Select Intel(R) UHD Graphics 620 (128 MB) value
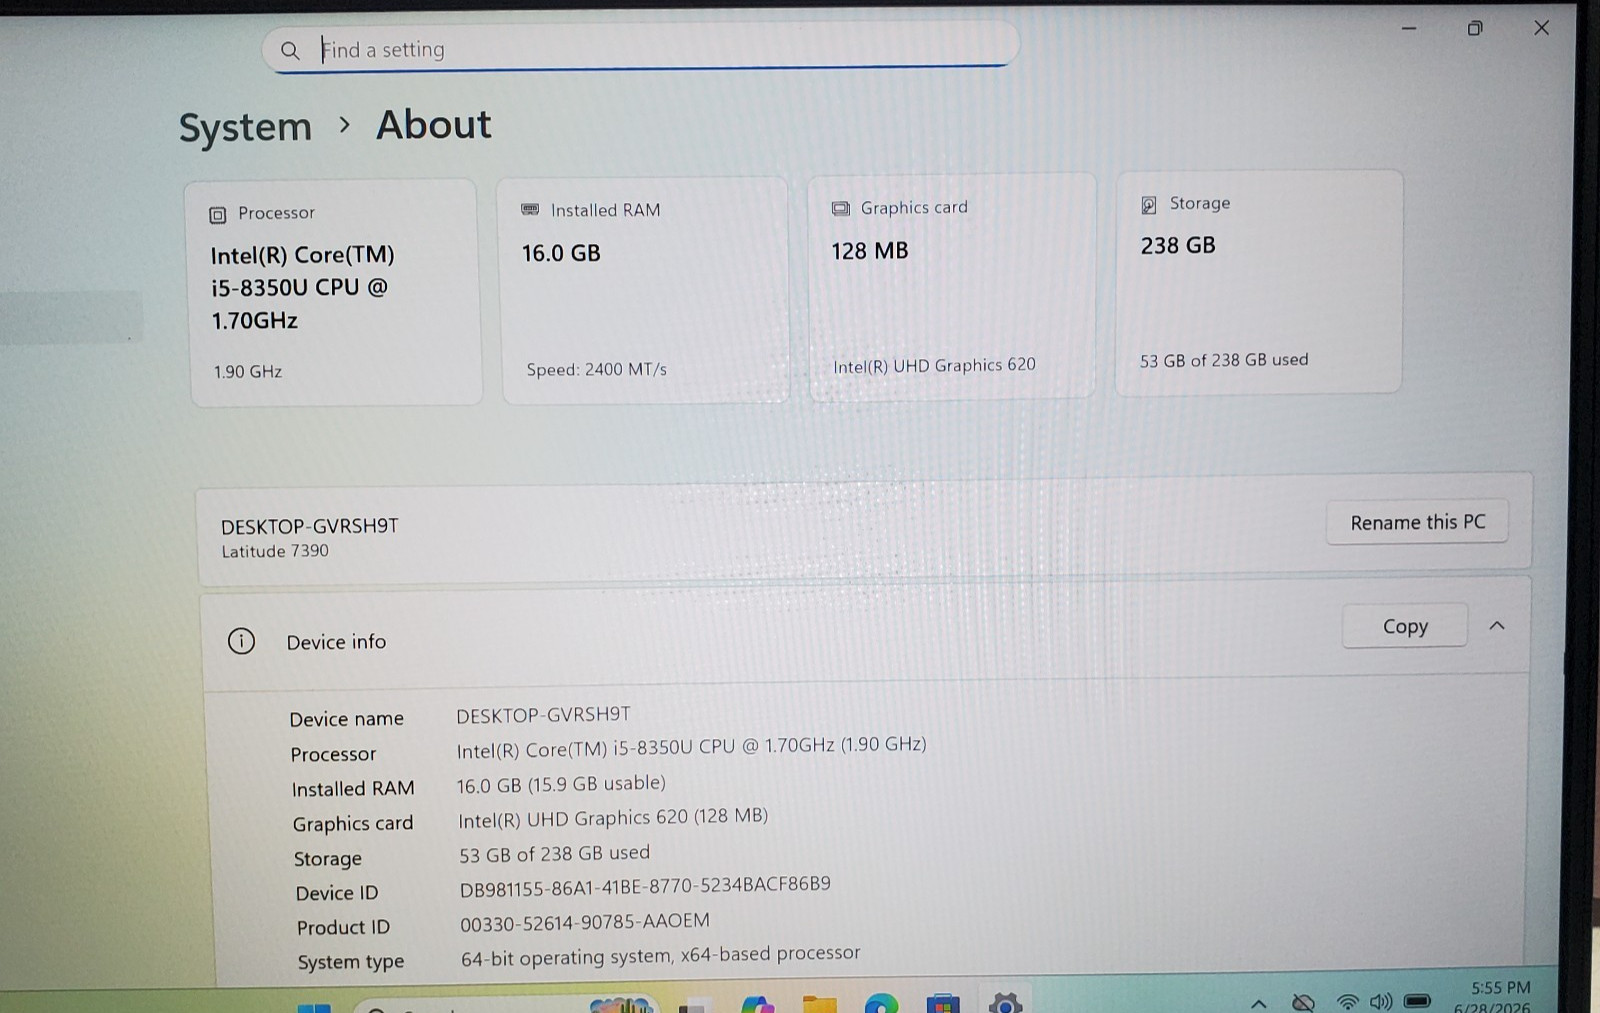Screen dimensions: 1600x1013 613,818
